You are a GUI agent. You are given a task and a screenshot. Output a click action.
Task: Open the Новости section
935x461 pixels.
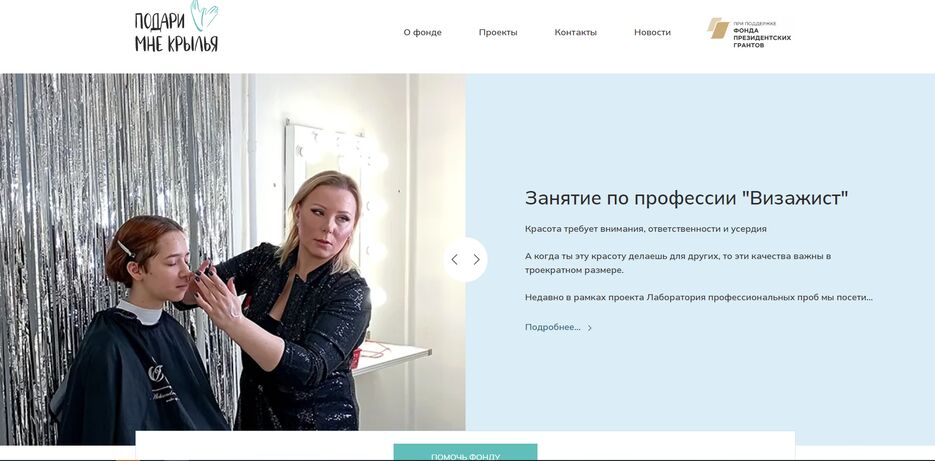coord(652,32)
